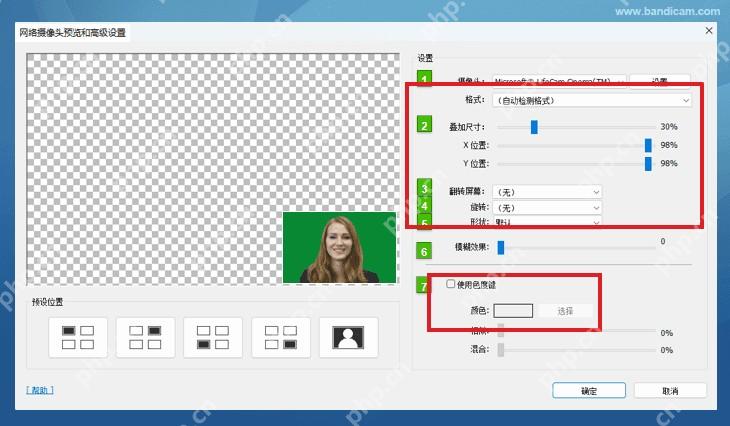Click the X 位置 slider handle
The height and width of the screenshot is (426, 730).
tap(648, 145)
